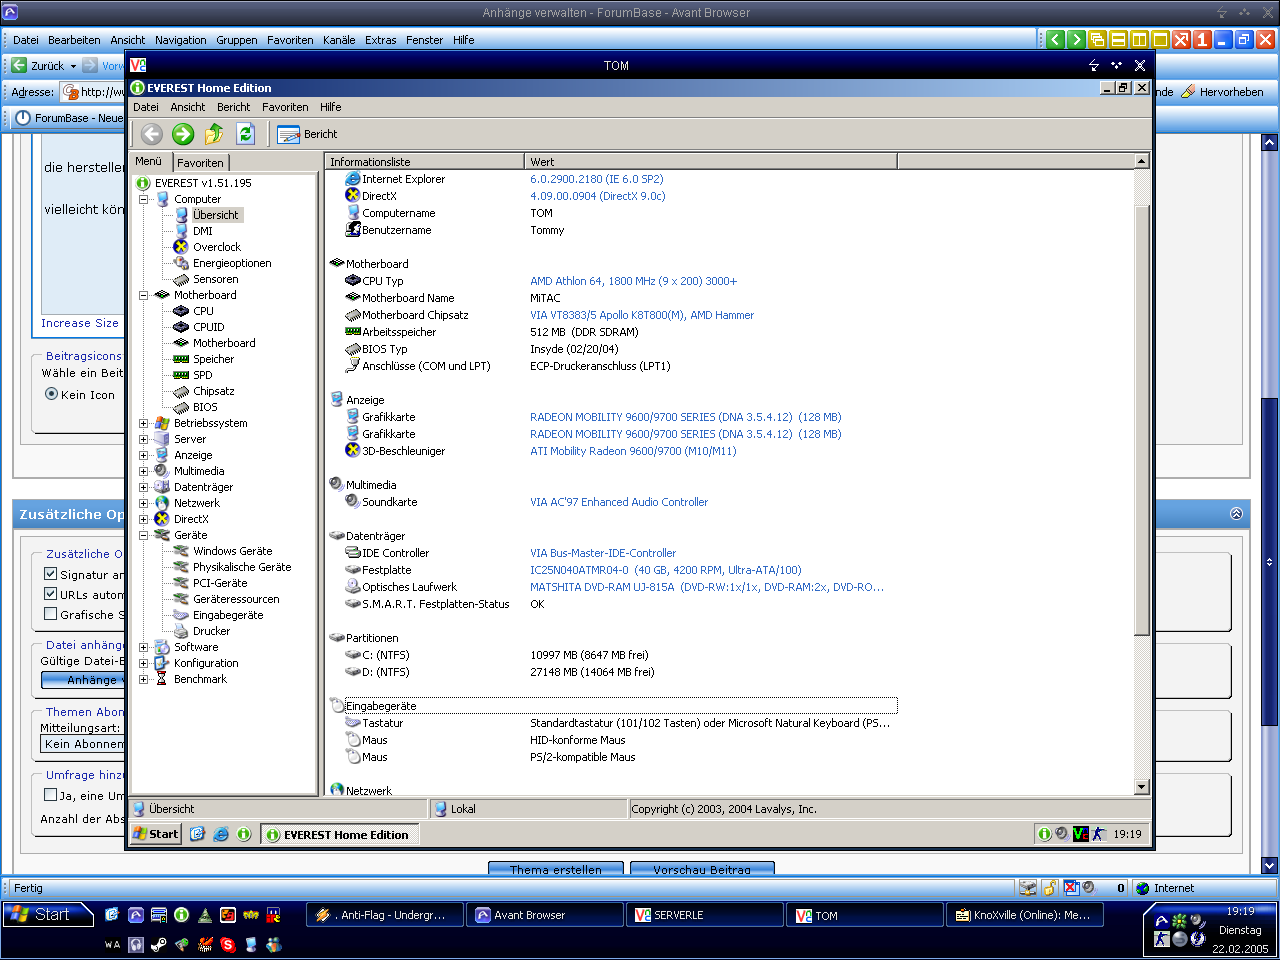Select PCI-Geräte tree item
This screenshot has width=1280, height=960.
(x=220, y=583)
